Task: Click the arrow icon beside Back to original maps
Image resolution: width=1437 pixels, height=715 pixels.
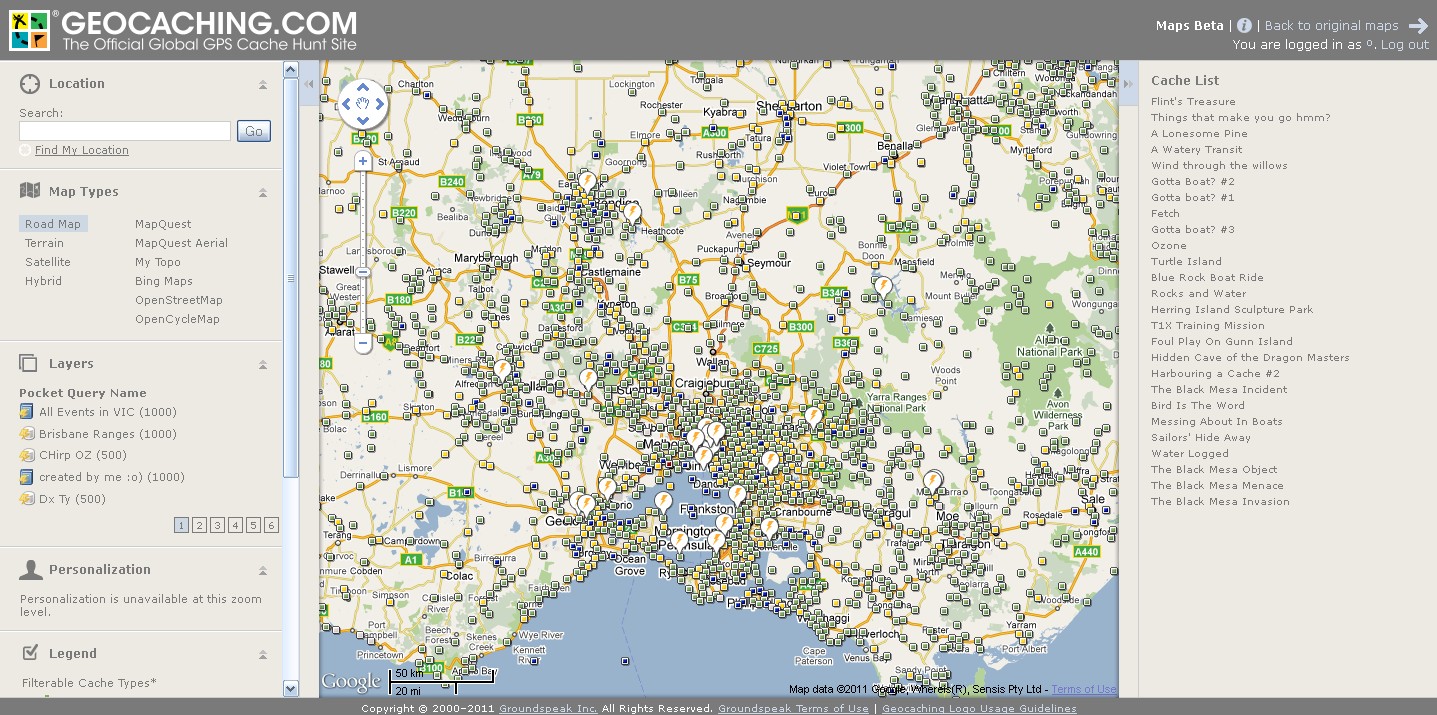Action: (x=1418, y=26)
